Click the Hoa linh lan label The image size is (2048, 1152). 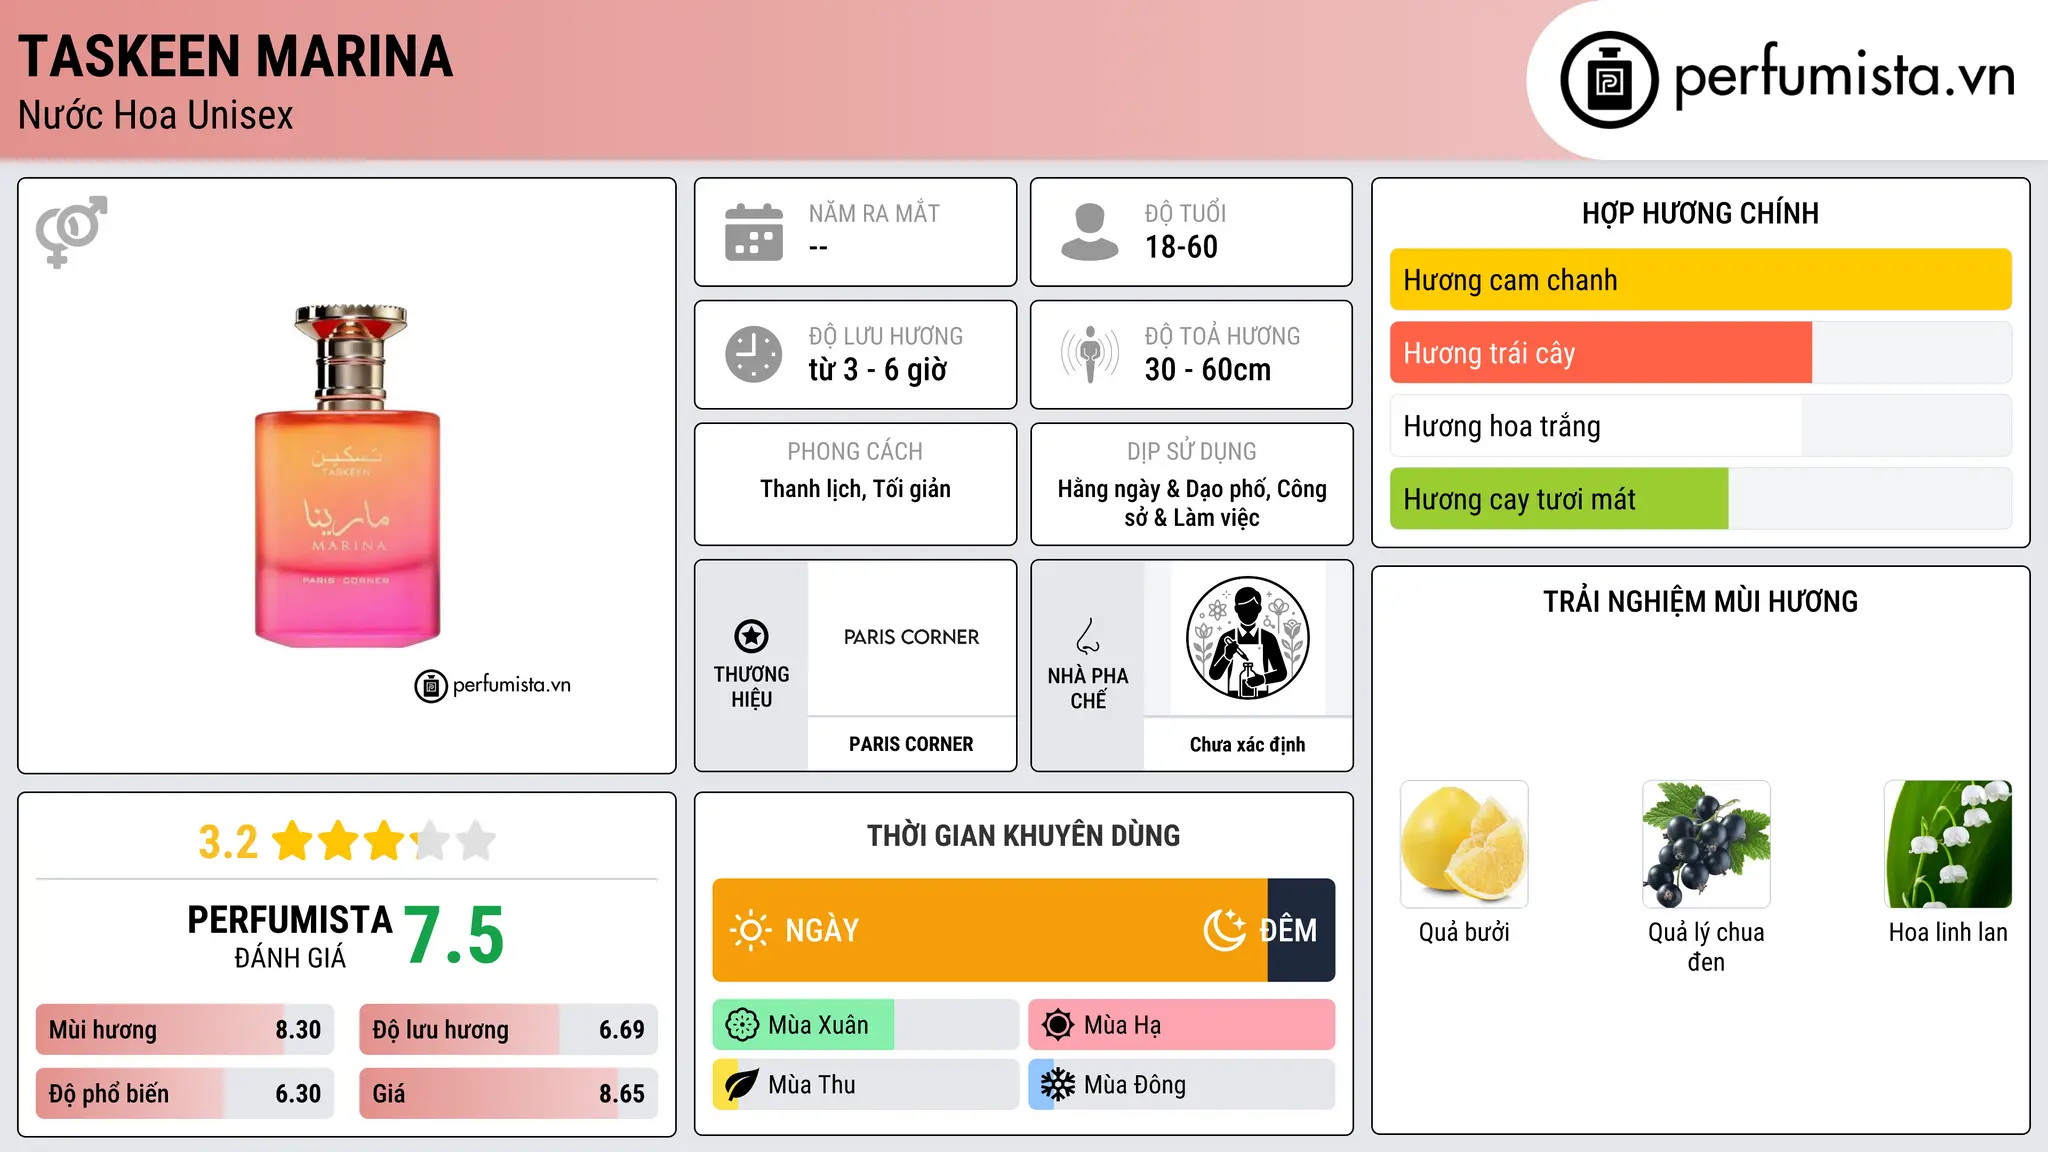(1948, 932)
